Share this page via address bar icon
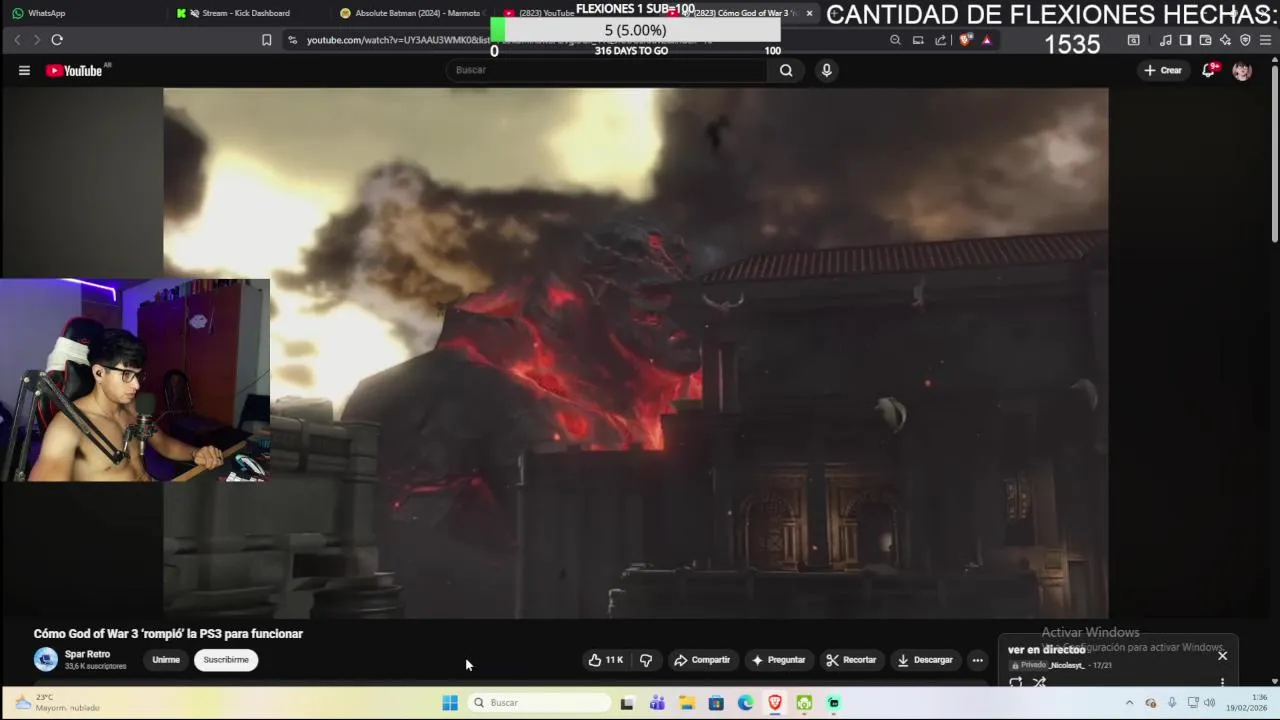The width and height of the screenshot is (1280, 720). 941,40
